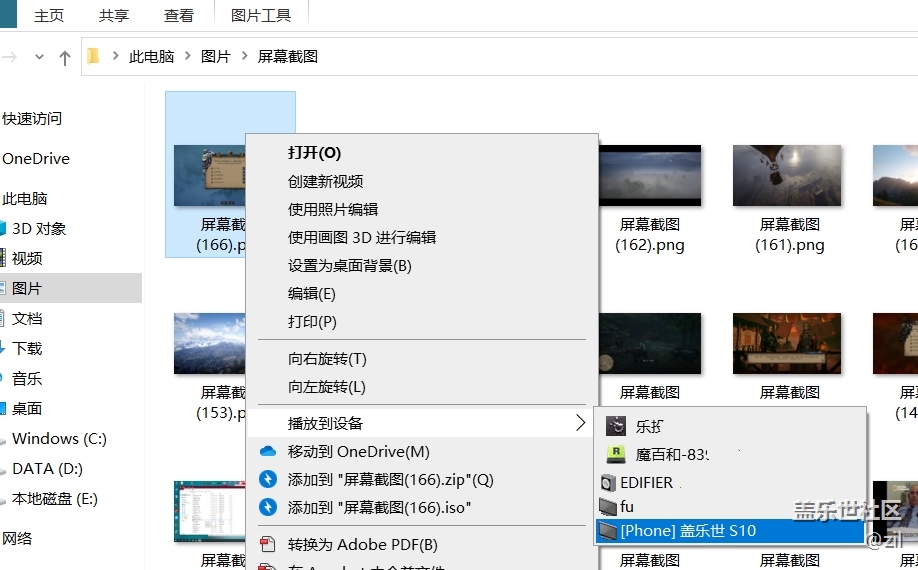Click 图片 in the address bar path
918x570 pixels.
[215, 57]
